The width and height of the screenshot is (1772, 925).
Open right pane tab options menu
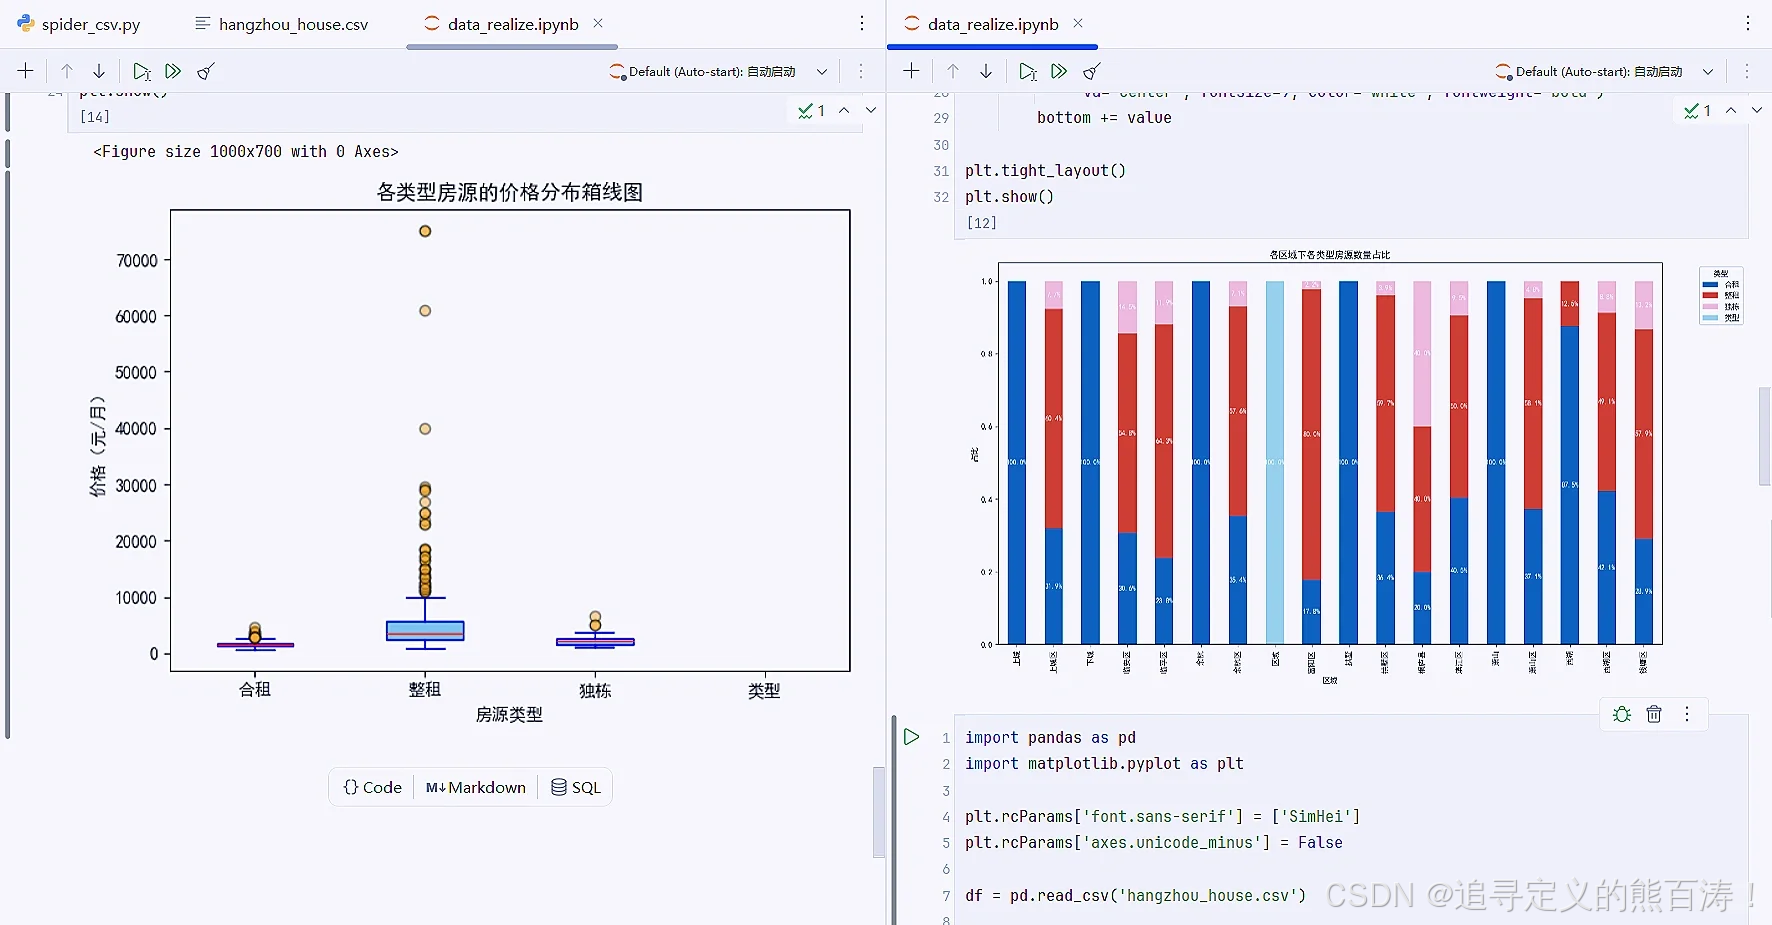(x=1748, y=23)
